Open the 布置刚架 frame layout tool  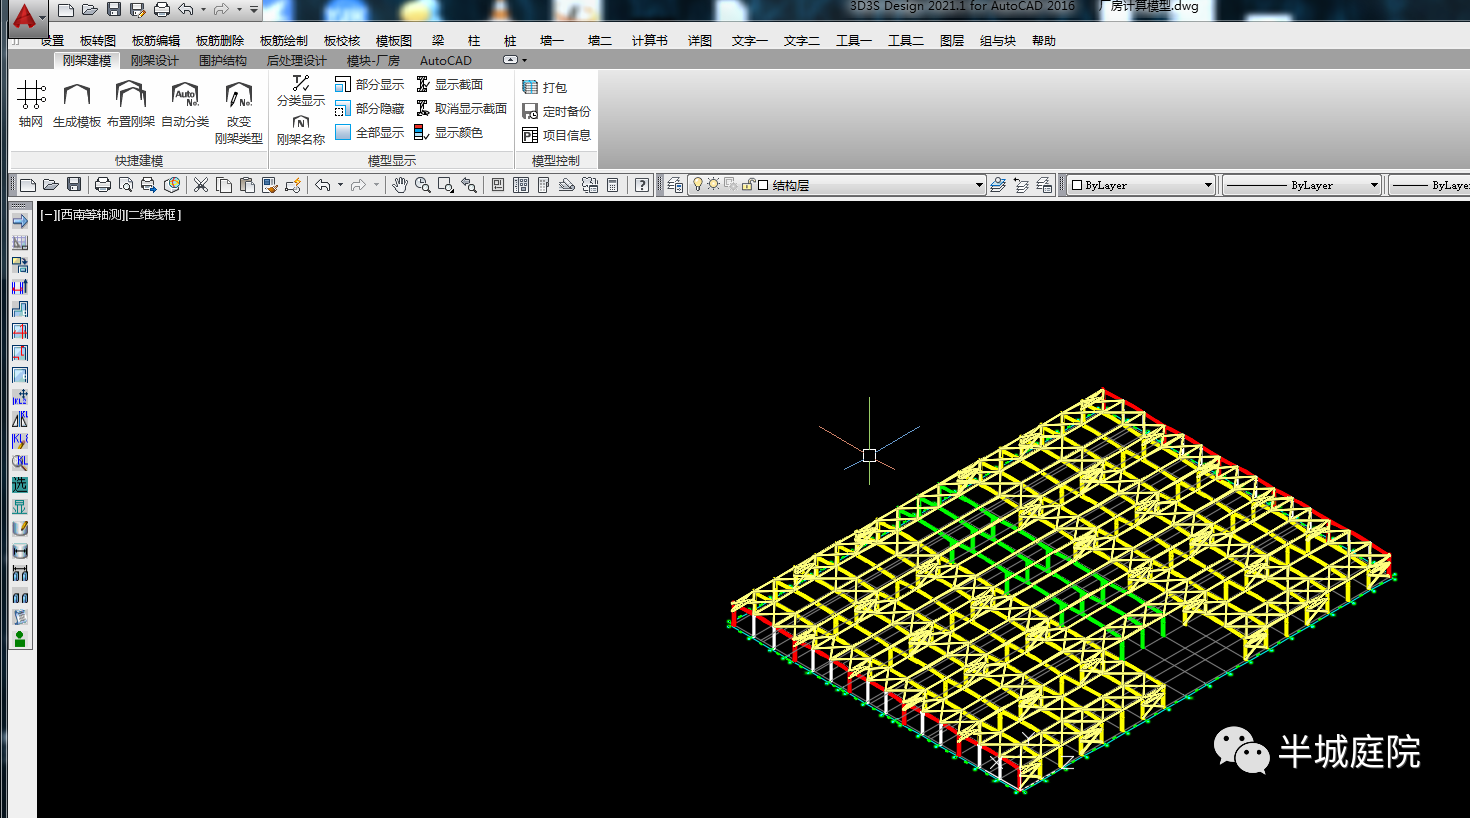tap(131, 97)
